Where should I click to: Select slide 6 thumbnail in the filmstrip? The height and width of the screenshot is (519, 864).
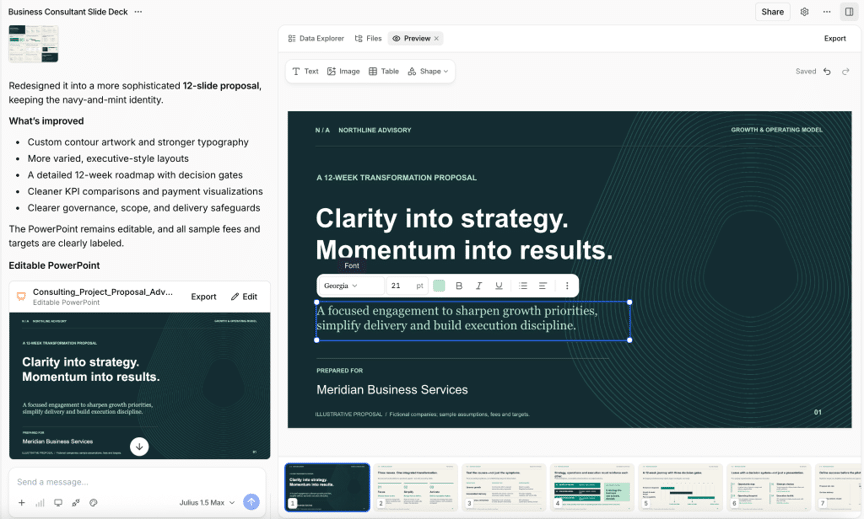click(768, 488)
